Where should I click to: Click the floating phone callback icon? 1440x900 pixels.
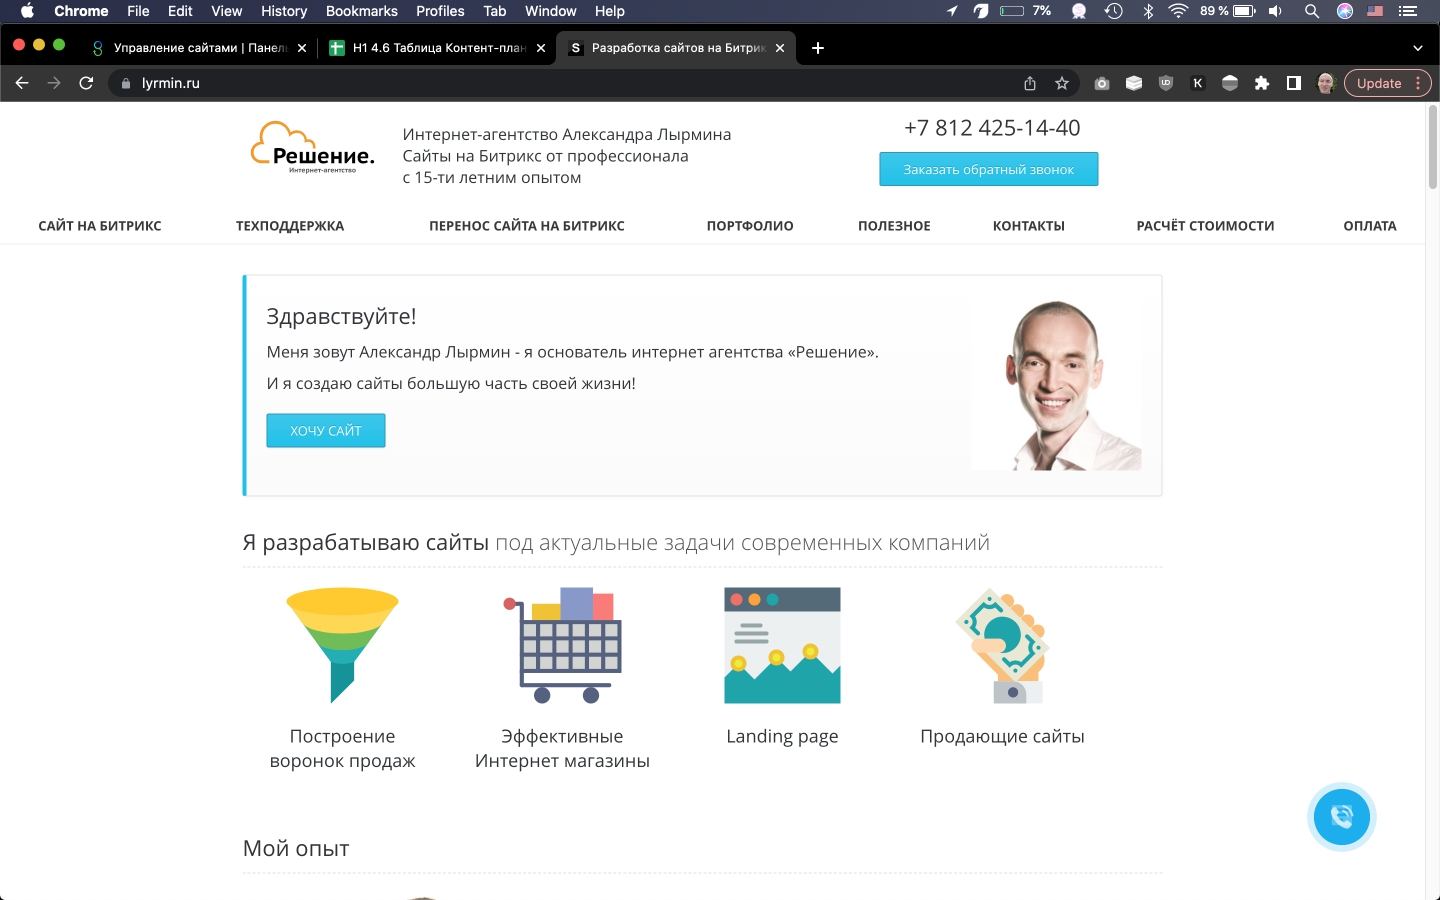coord(1341,817)
